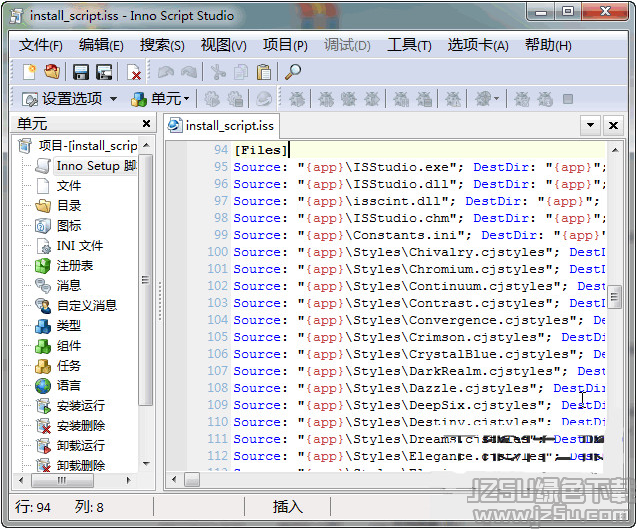
Task: Open the 工具(T) menu
Action: pos(409,45)
